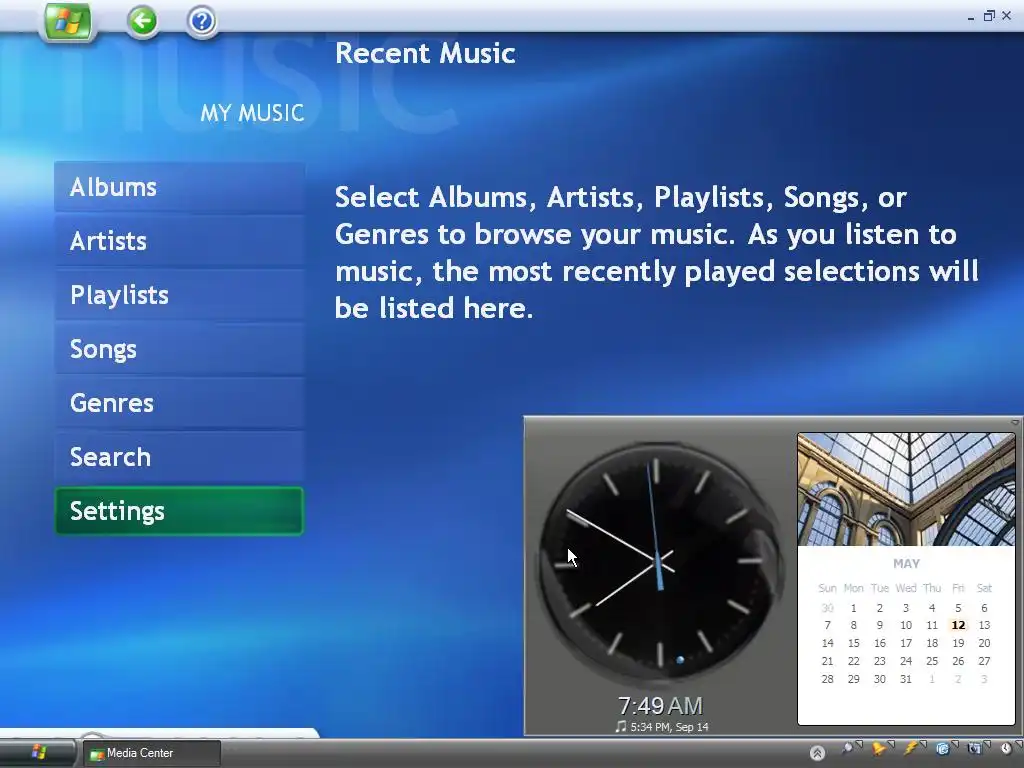Choose Search in My Music menu

pyautogui.click(x=180, y=457)
